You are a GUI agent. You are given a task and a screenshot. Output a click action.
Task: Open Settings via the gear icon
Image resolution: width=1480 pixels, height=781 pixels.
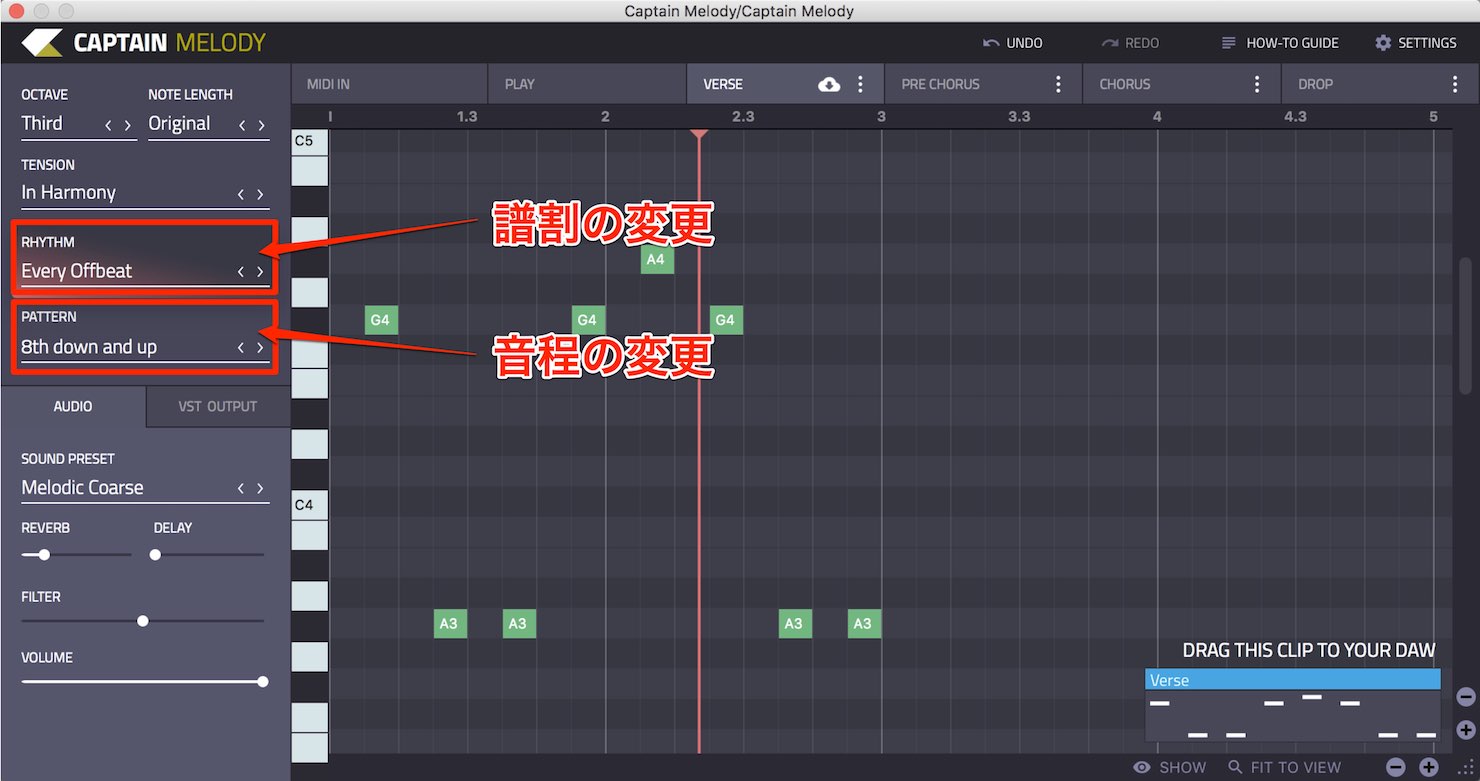point(1383,43)
